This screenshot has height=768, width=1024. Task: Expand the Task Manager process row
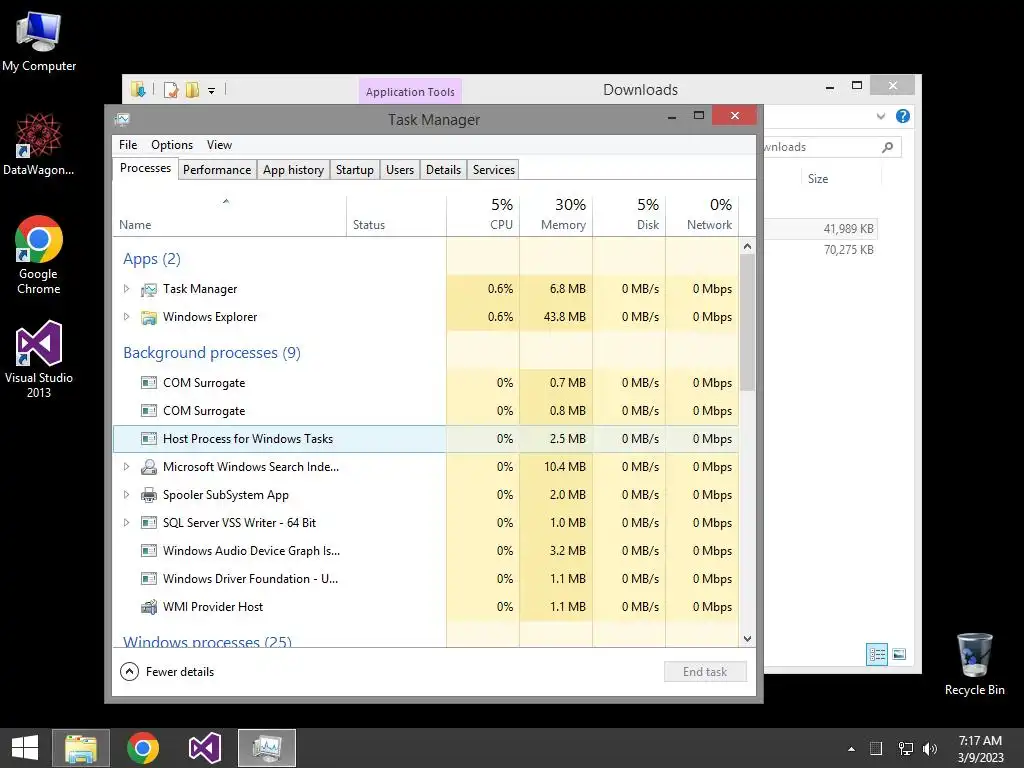(127, 289)
